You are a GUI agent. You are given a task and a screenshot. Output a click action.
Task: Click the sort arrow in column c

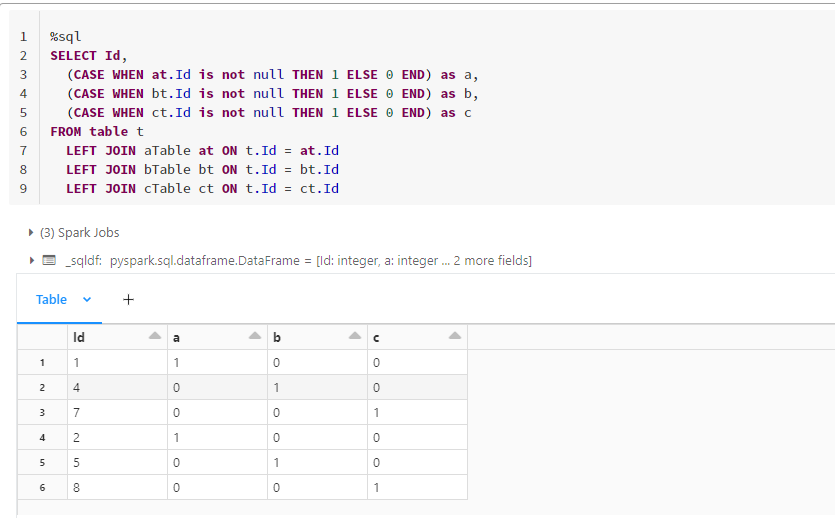(455, 336)
